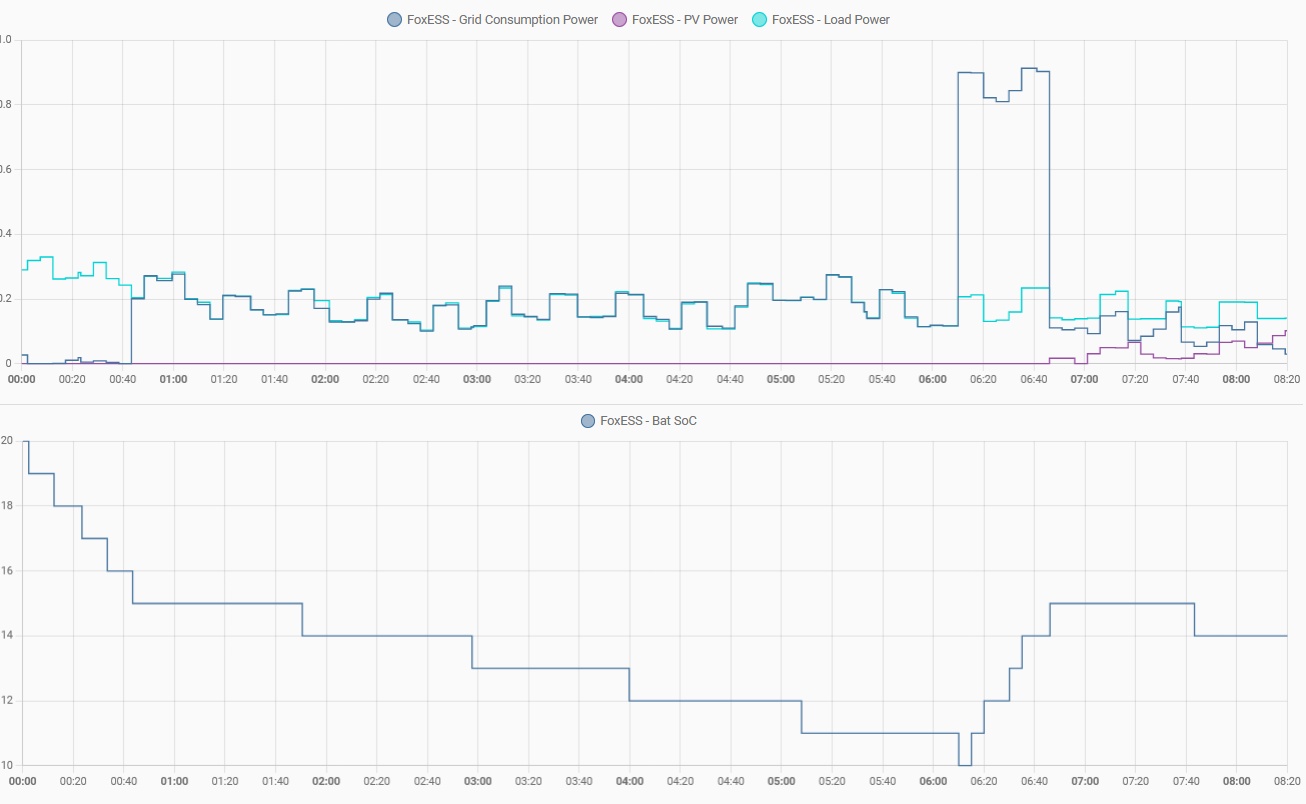Click the 05:00 label on the power chart
The height and width of the screenshot is (804, 1306).
(781, 379)
